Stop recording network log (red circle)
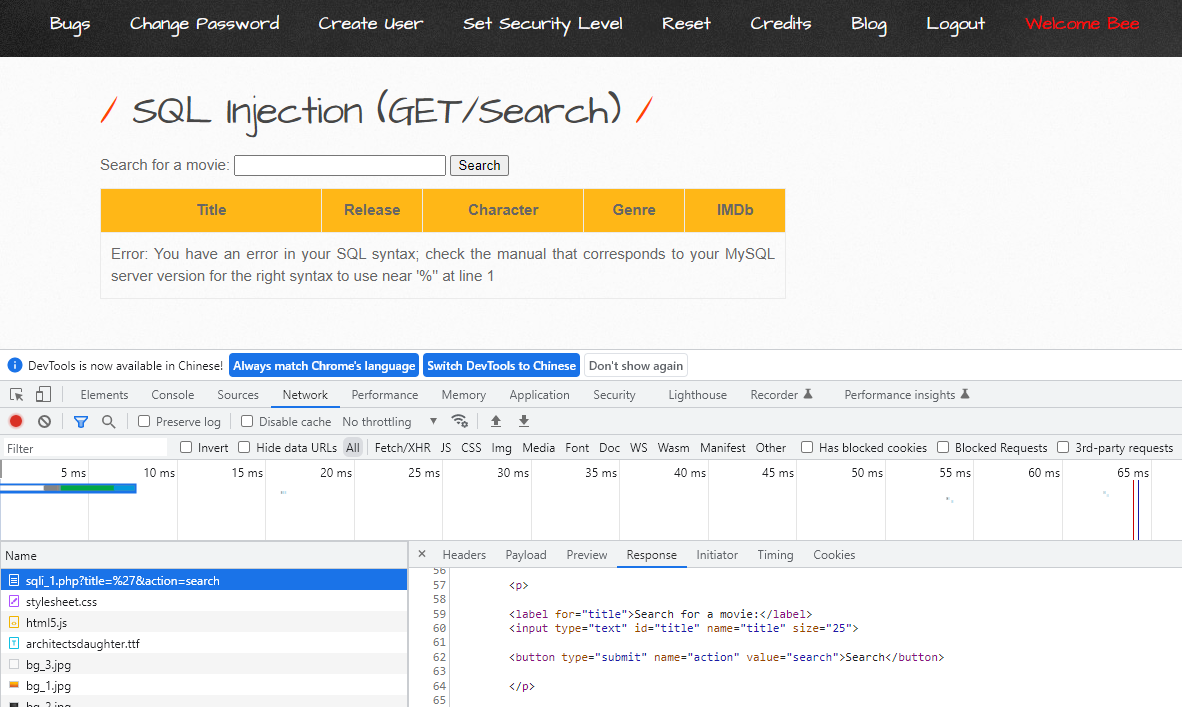 point(16,421)
